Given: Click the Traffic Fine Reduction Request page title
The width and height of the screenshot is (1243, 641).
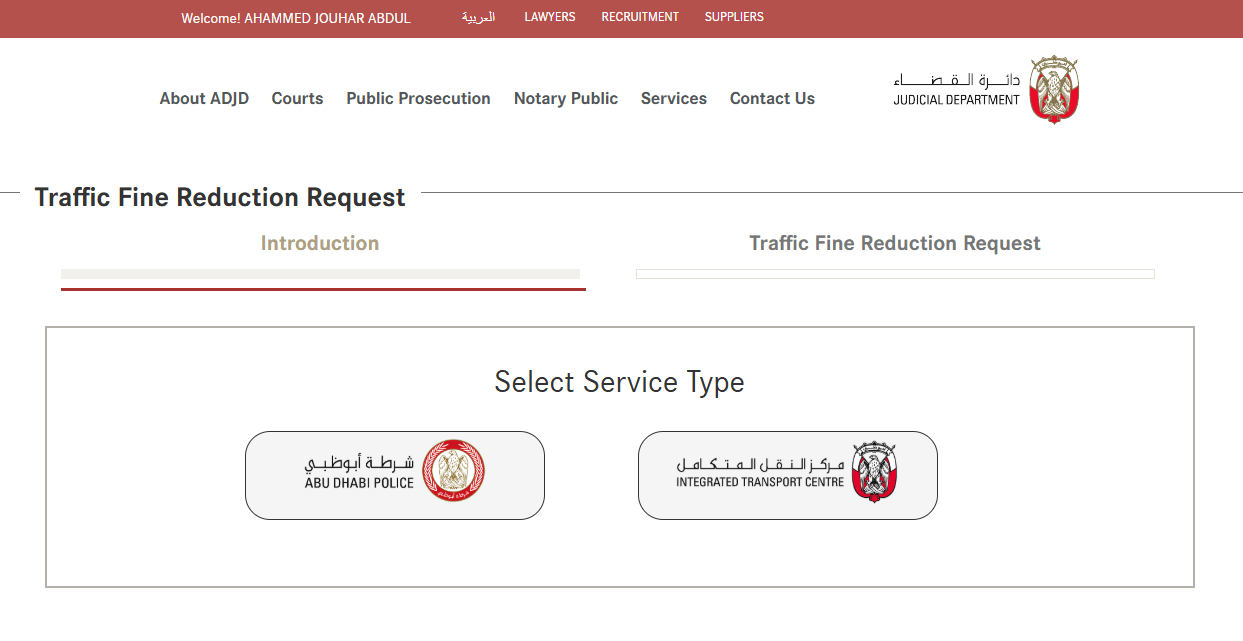Looking at the screenshot, I should (220, 198).
